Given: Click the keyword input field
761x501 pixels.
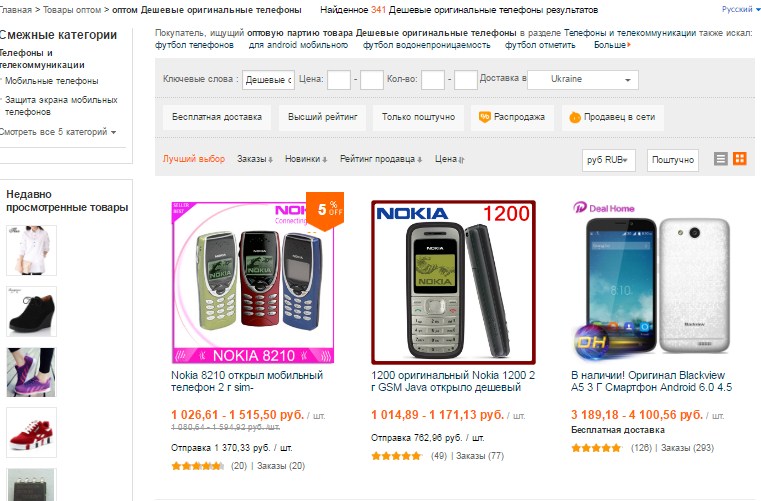Looking at the screenshot, I should [x=268, y=80].
